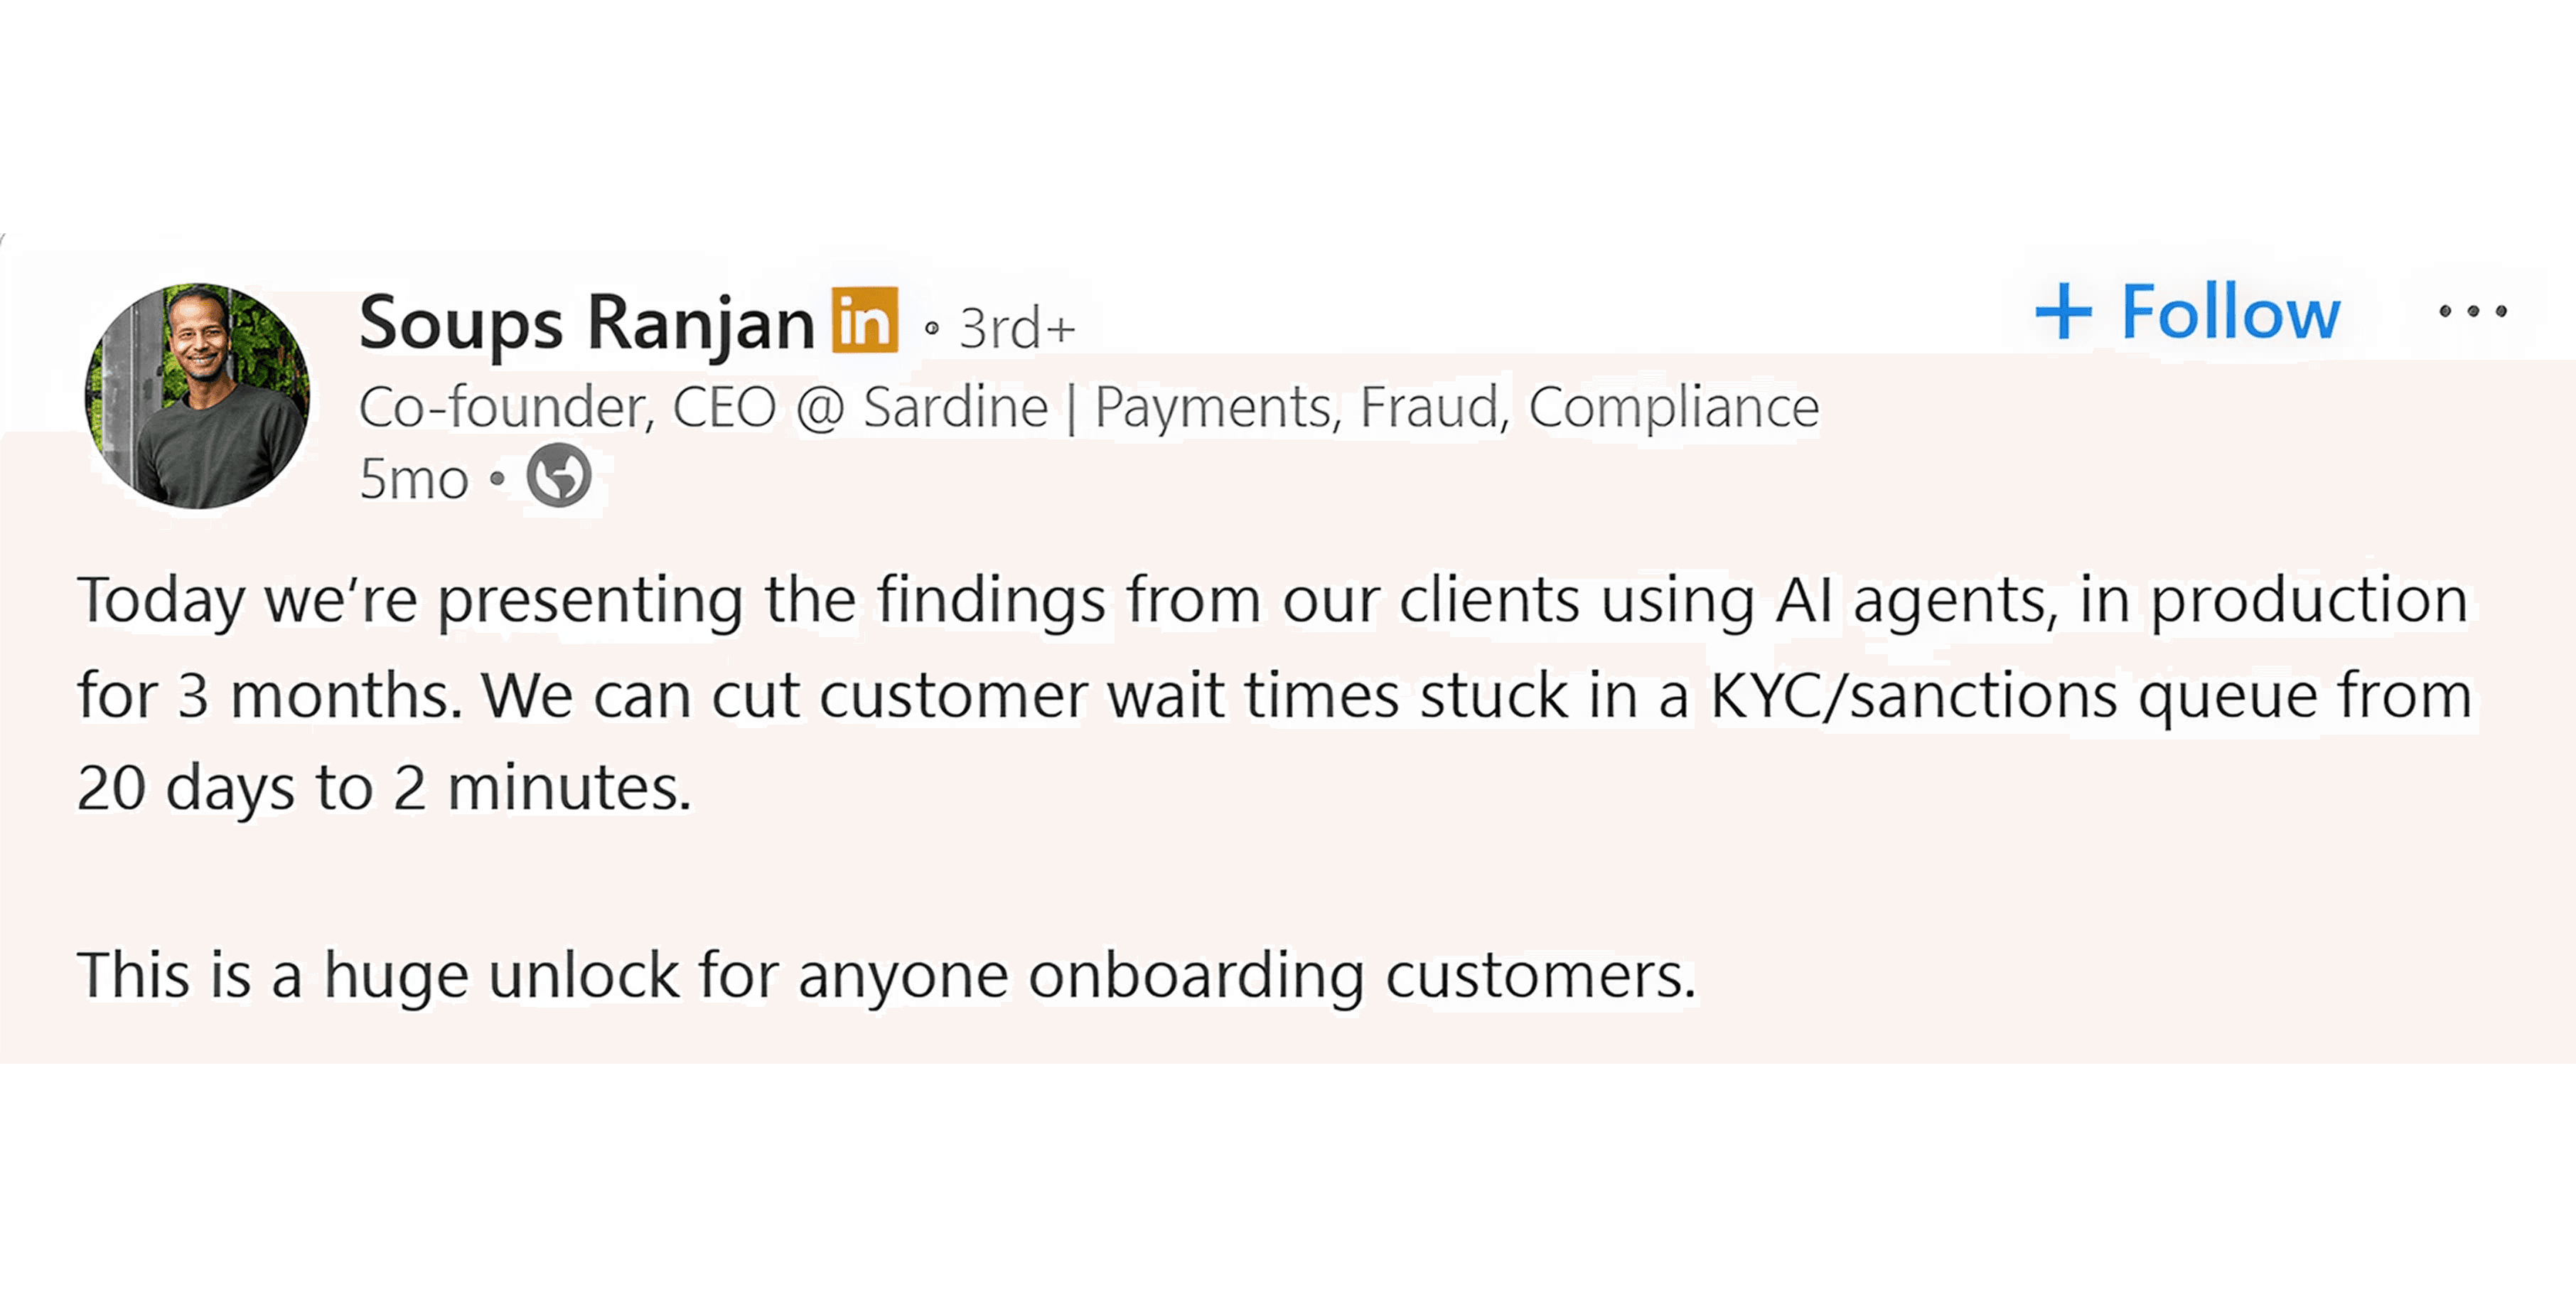This screenshot has width=2576, height=1297.
Task: Click the '20 days to 2 minutes' line
Action: coord(384,788)
